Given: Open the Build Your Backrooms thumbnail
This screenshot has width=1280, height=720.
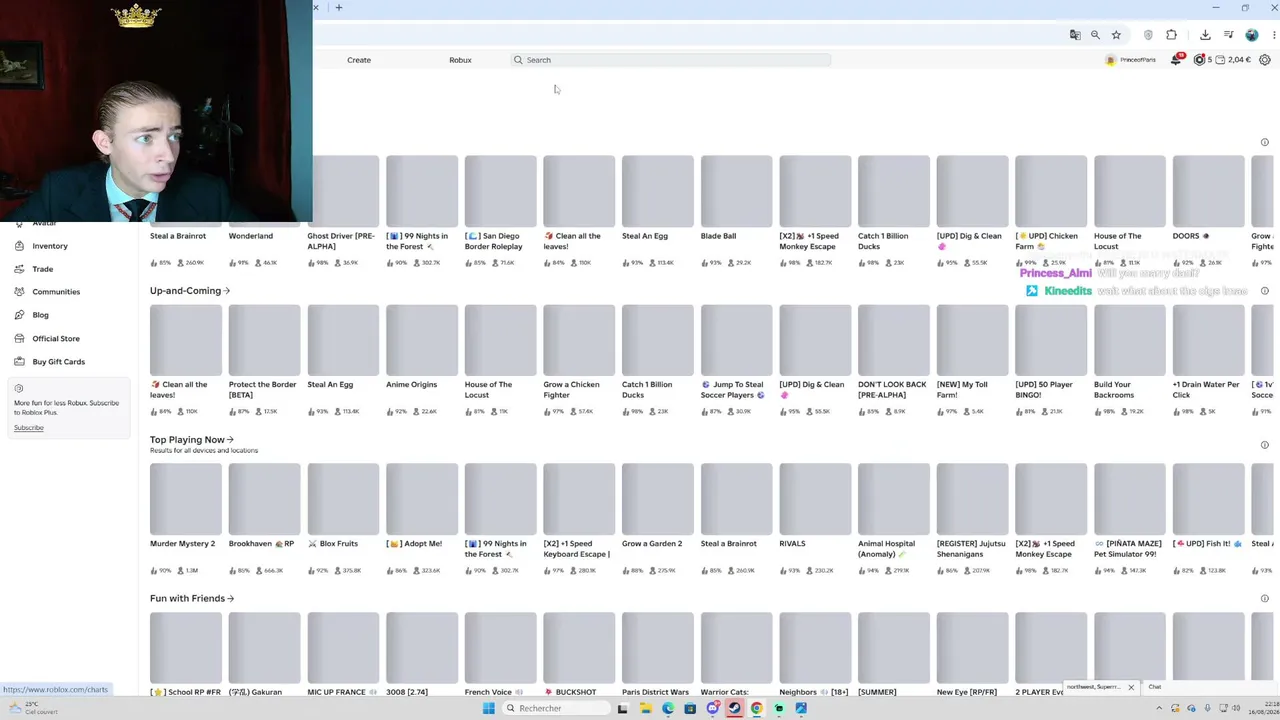Looking at the screenshot, I should click(1129, 340).
